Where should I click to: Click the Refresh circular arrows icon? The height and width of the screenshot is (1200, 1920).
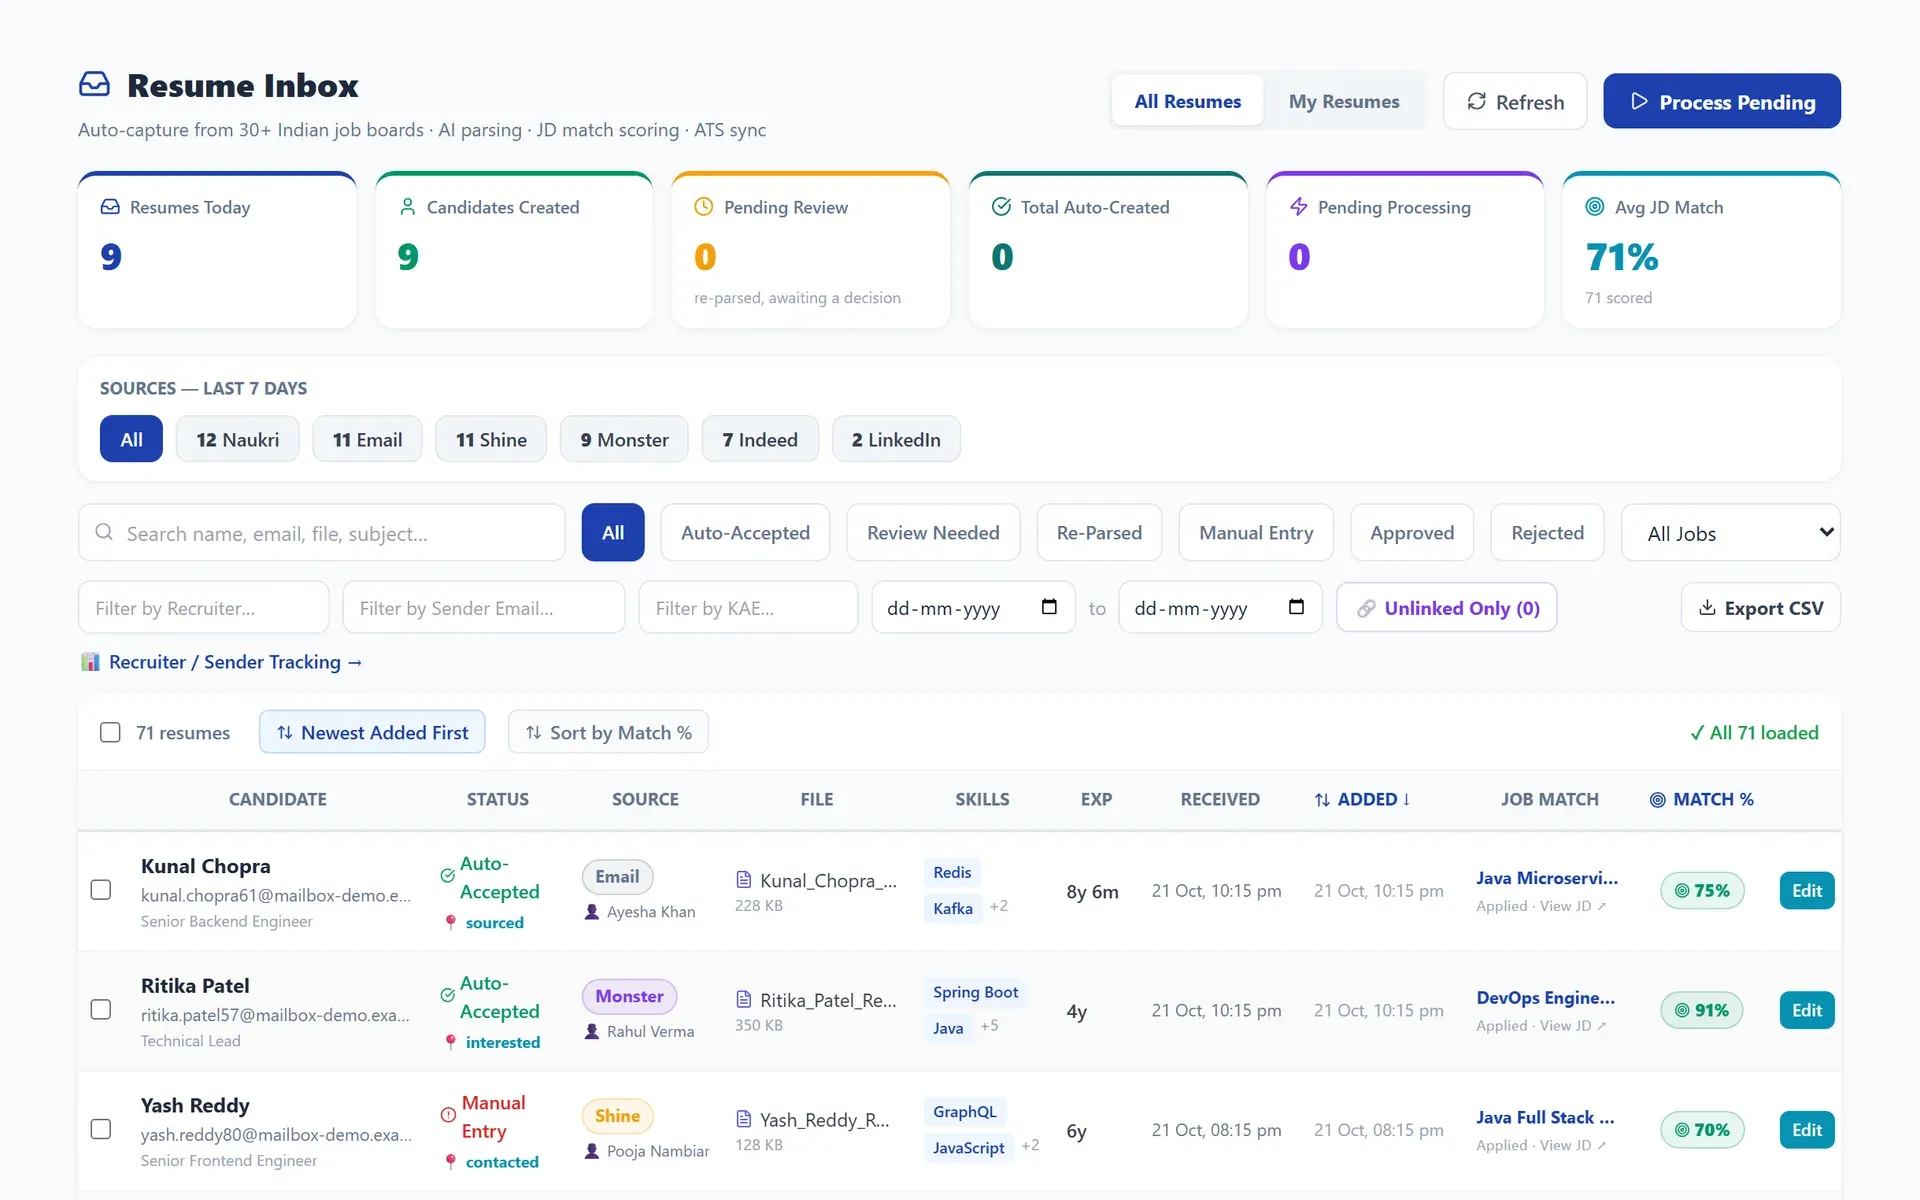(1476, 101)
